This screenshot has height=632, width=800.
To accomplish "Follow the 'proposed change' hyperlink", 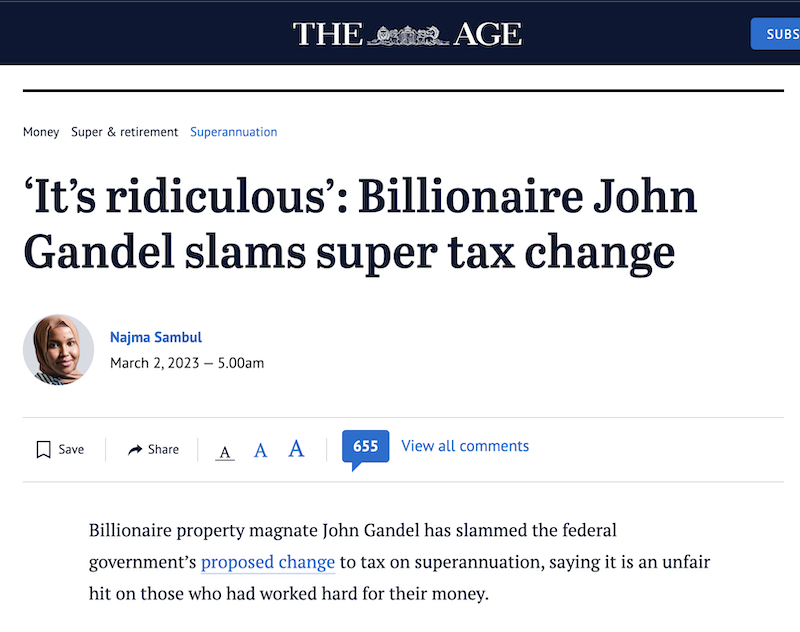I will [268, 562].
